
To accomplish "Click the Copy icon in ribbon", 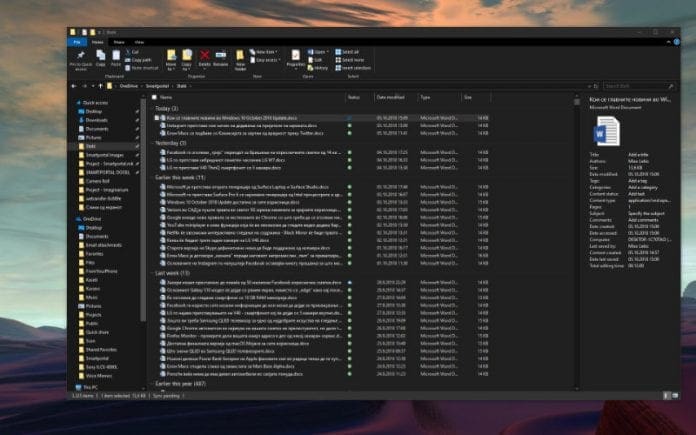I will point(101,55).
